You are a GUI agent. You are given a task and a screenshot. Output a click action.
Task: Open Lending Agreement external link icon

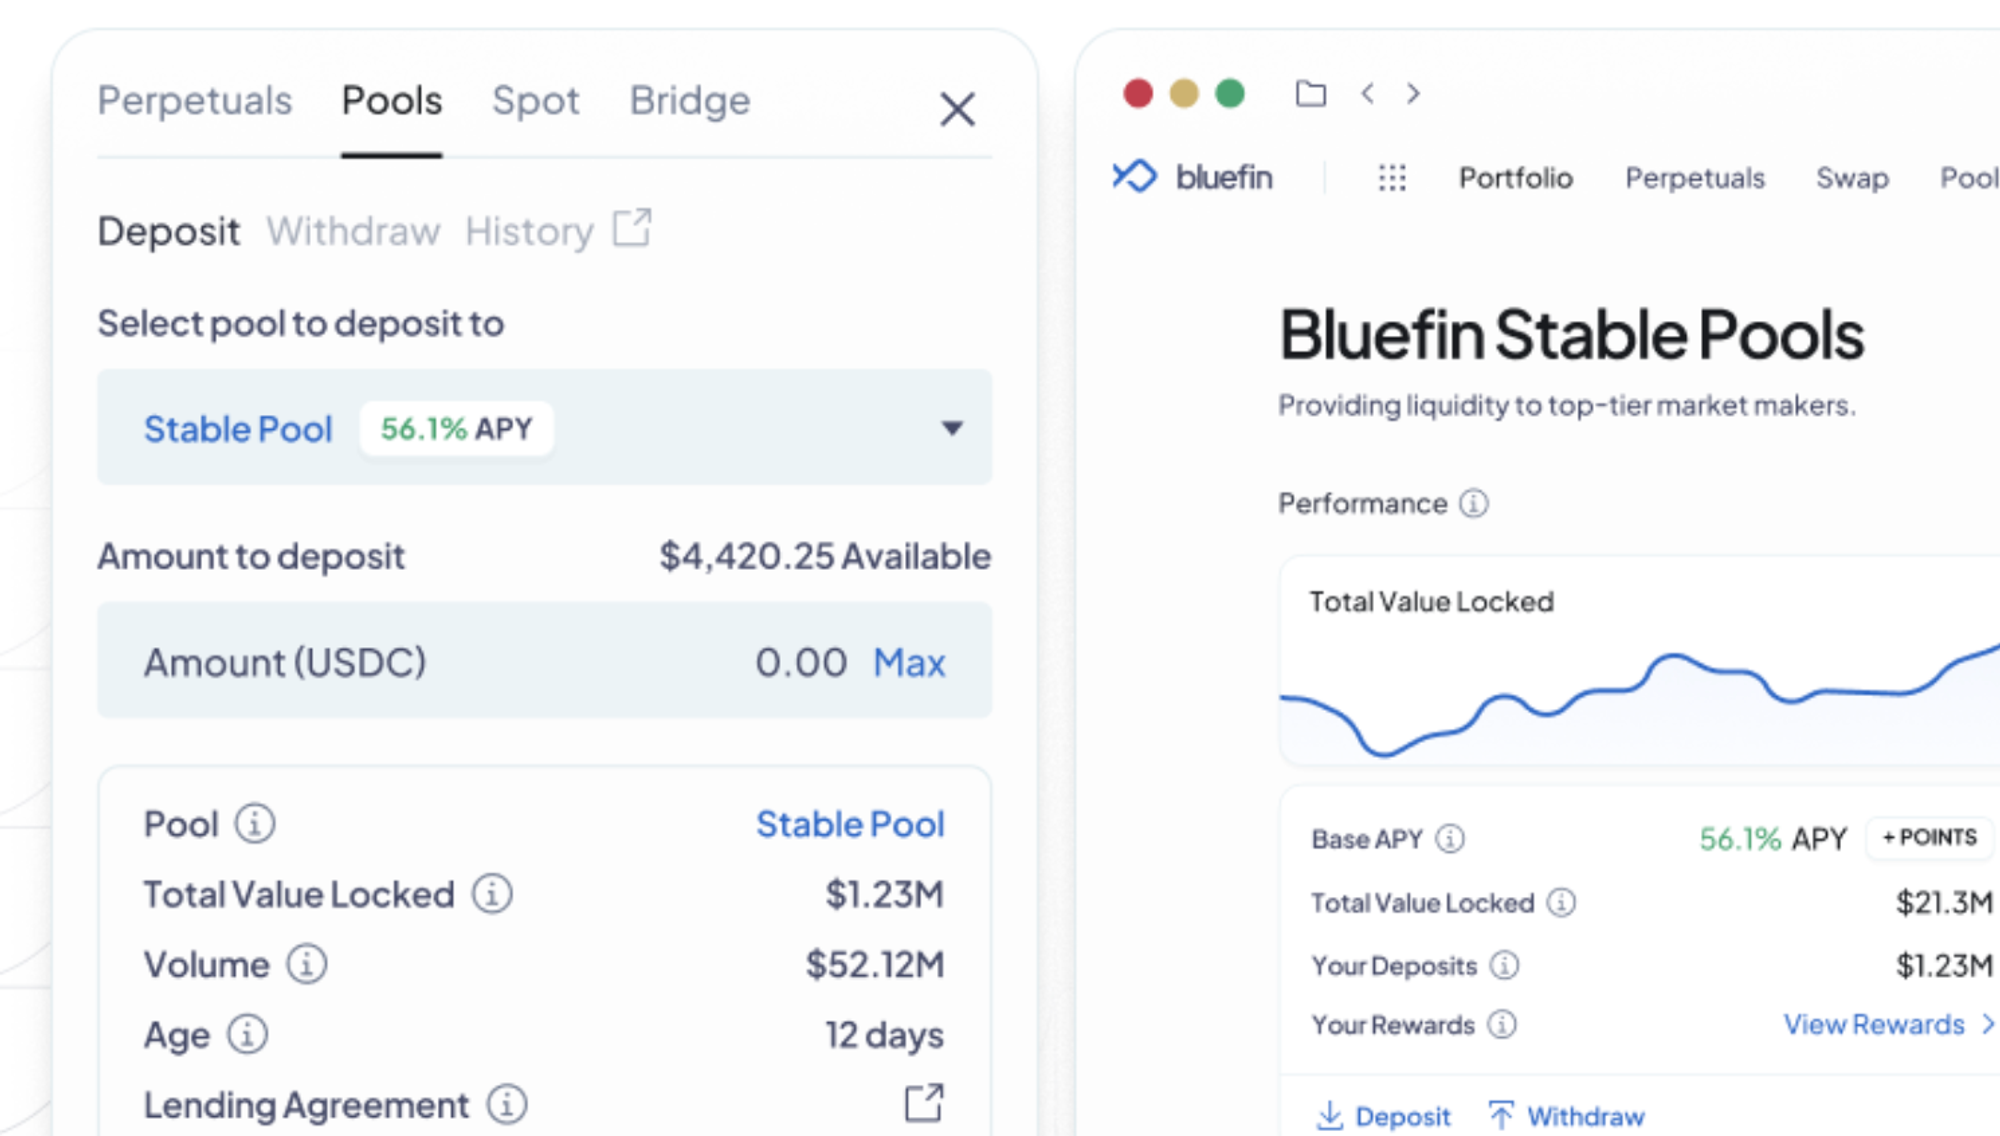tap(923, 1103)
